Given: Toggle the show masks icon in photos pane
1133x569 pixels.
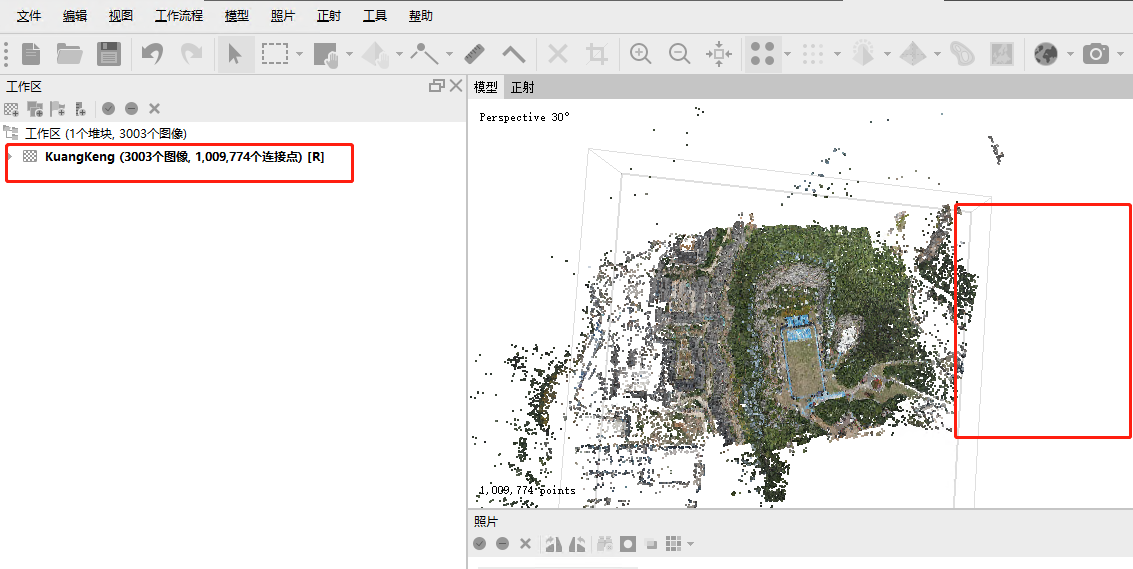Looking at the screenshot, I should click(628, 543).
